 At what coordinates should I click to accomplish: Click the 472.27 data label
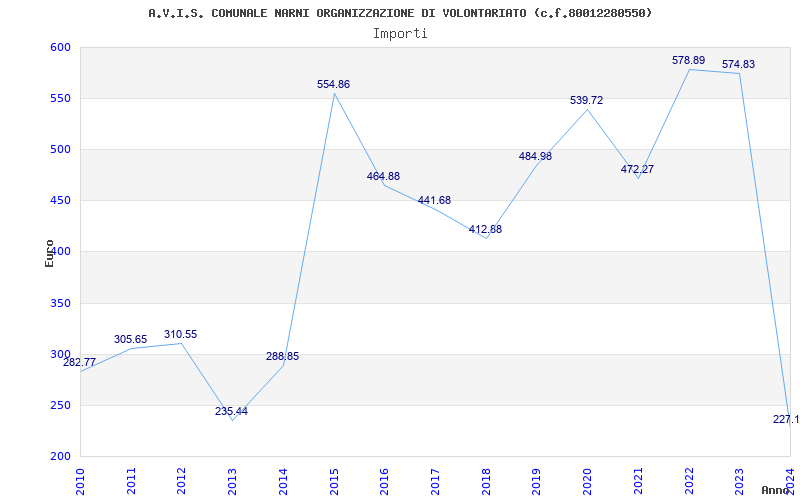click(x=637, y=169)
